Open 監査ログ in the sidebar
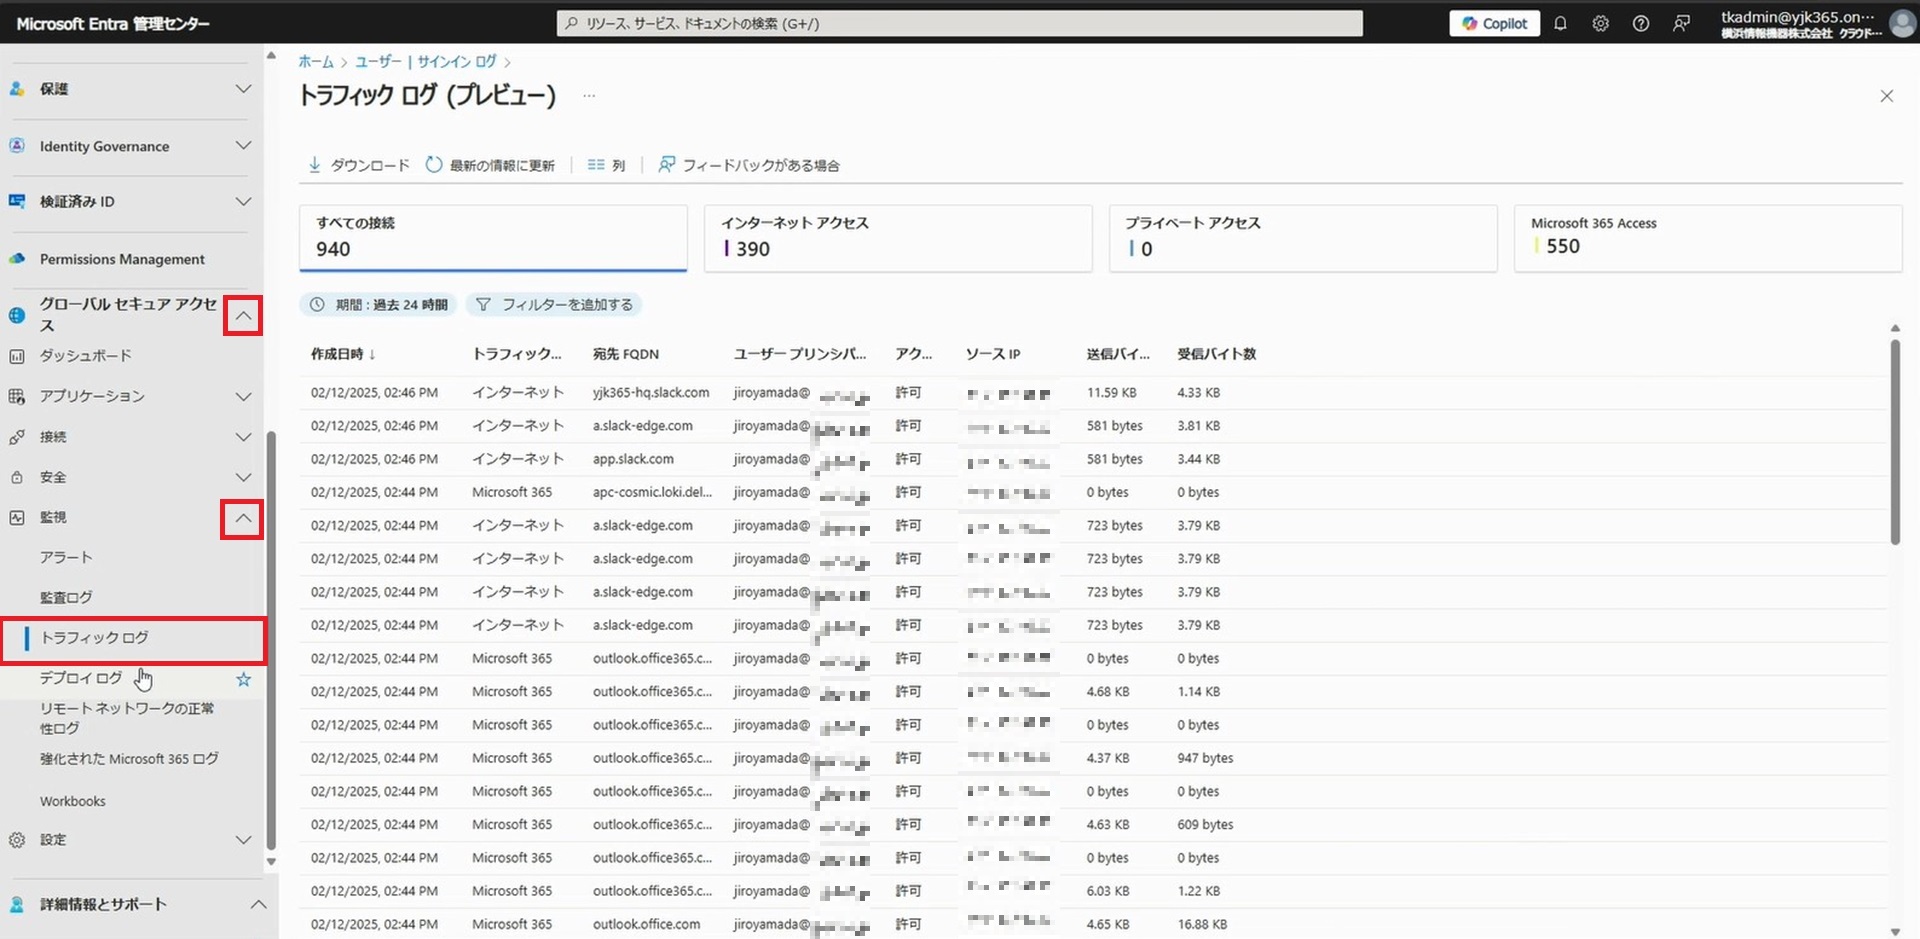This screenshot has height=939, width=1920. 66,597
